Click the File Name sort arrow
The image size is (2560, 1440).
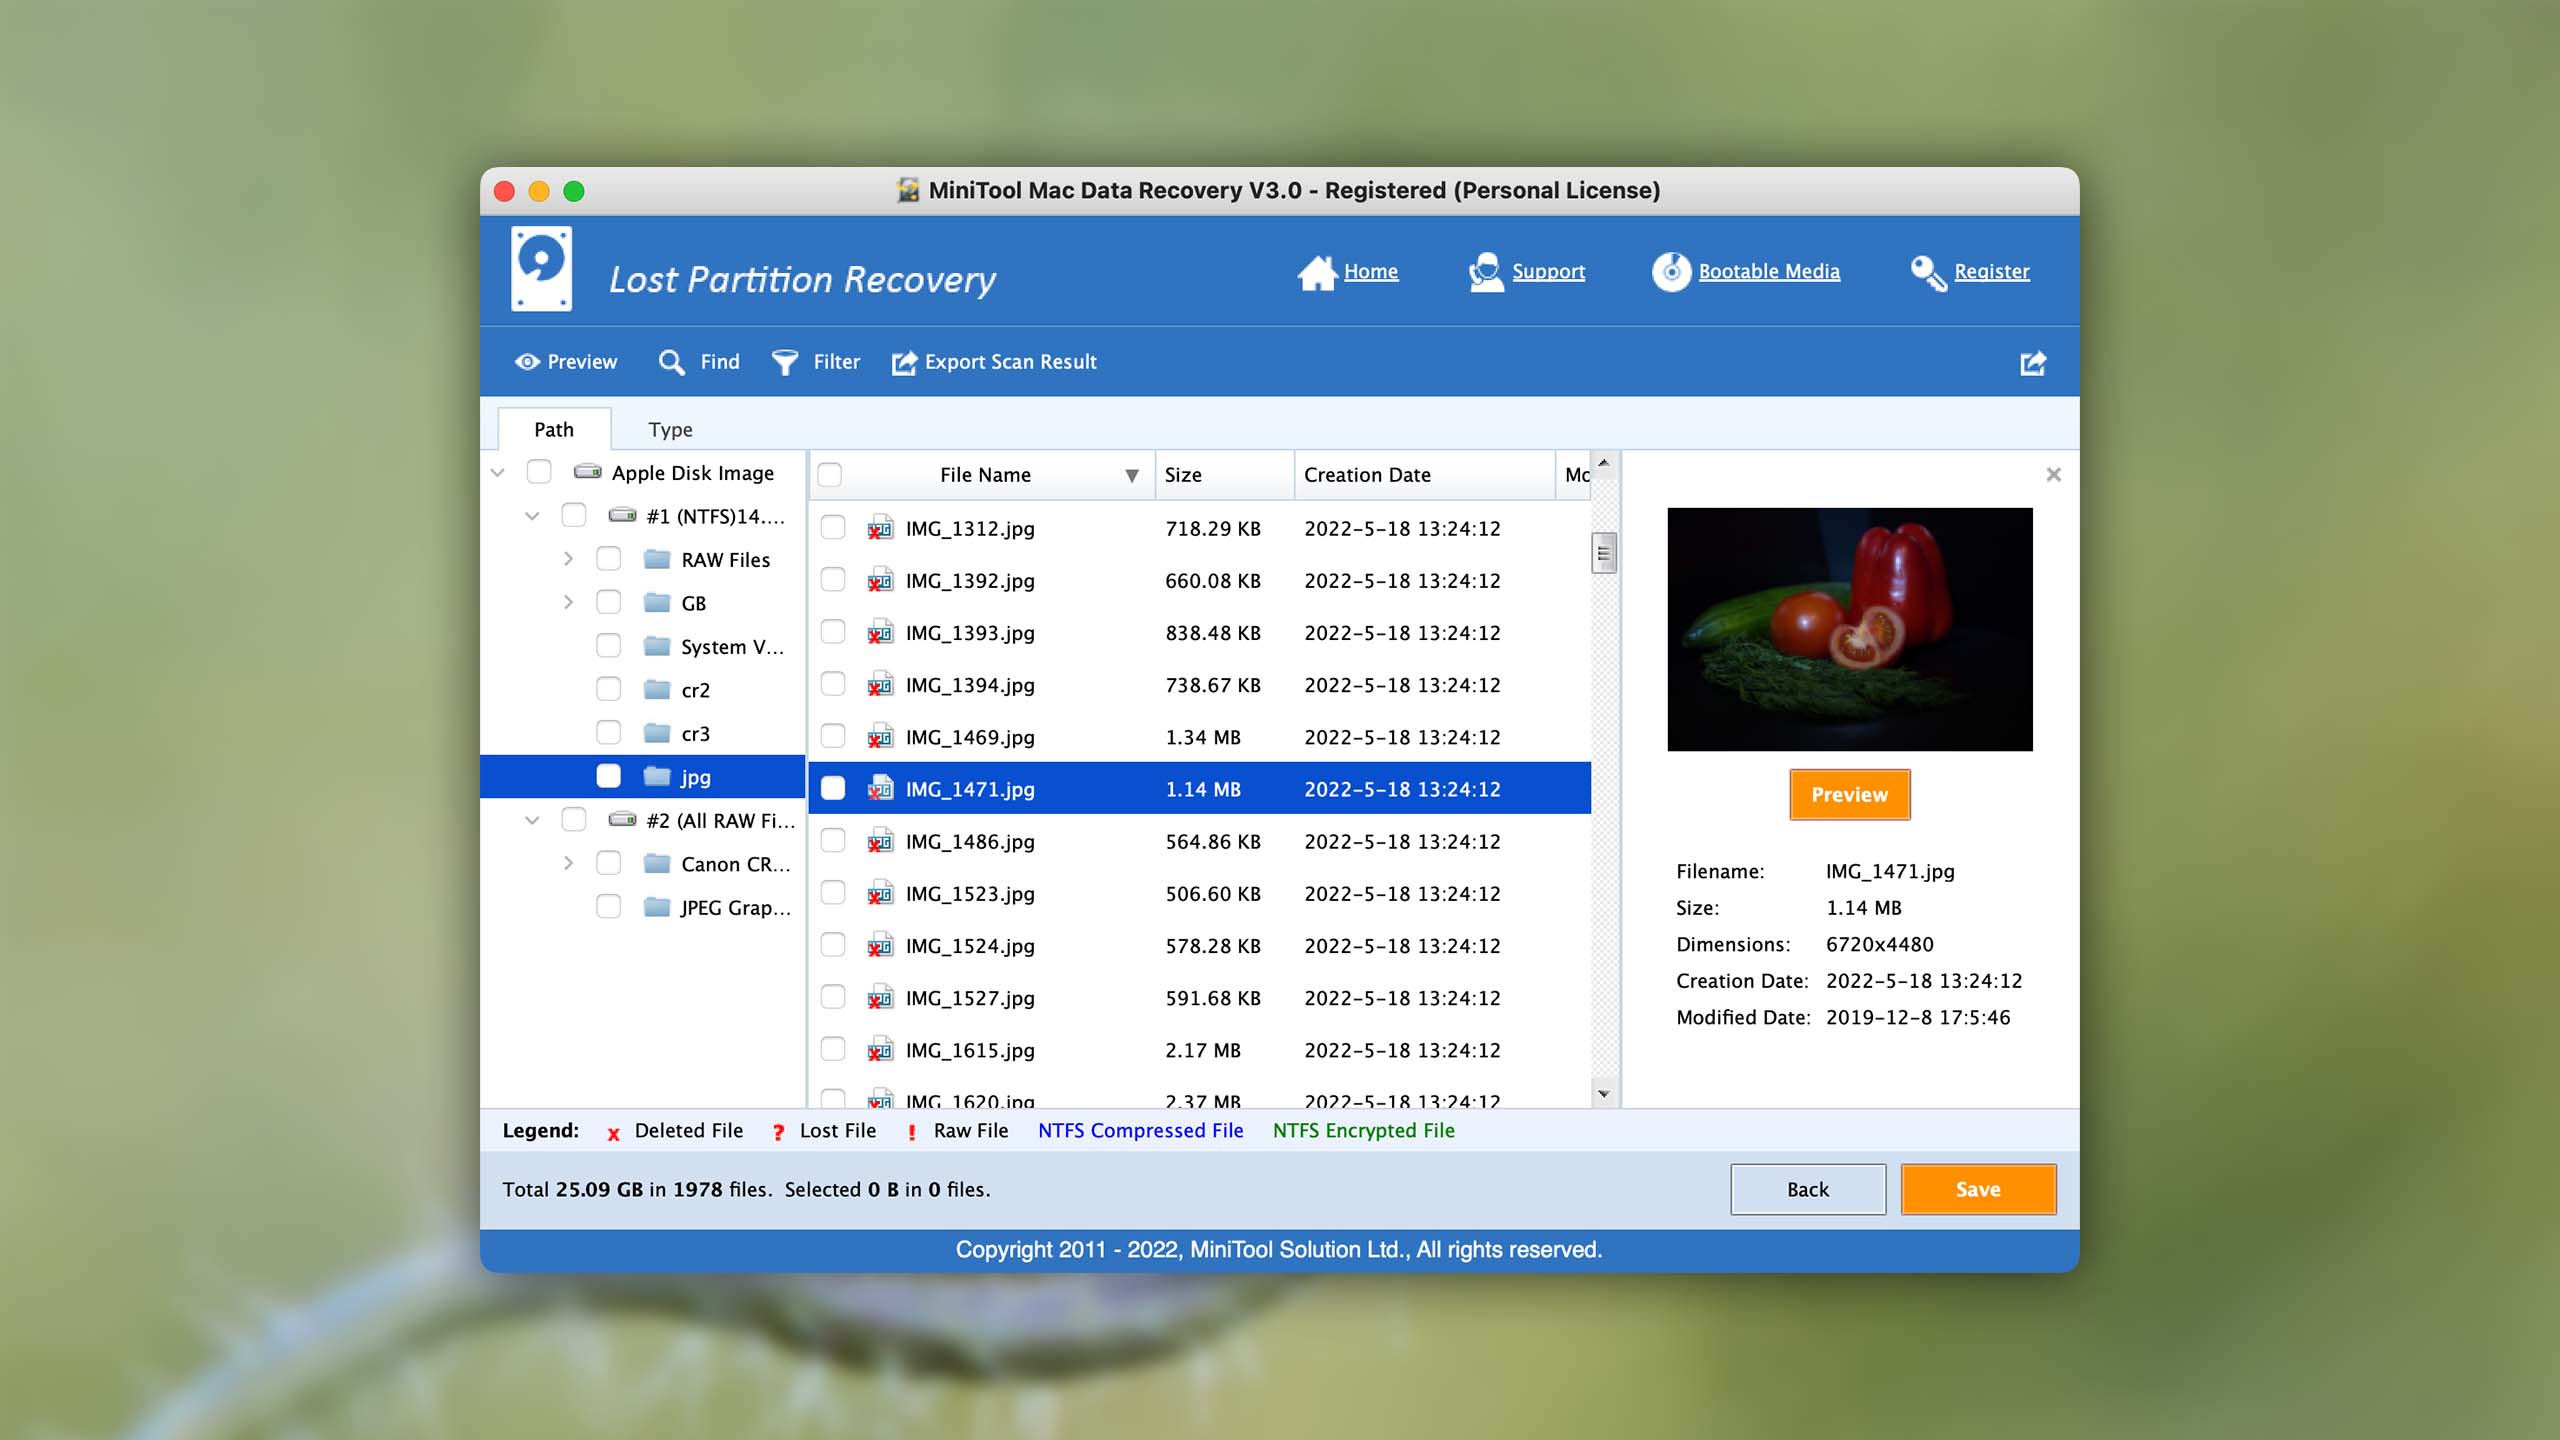point(1131,476)
